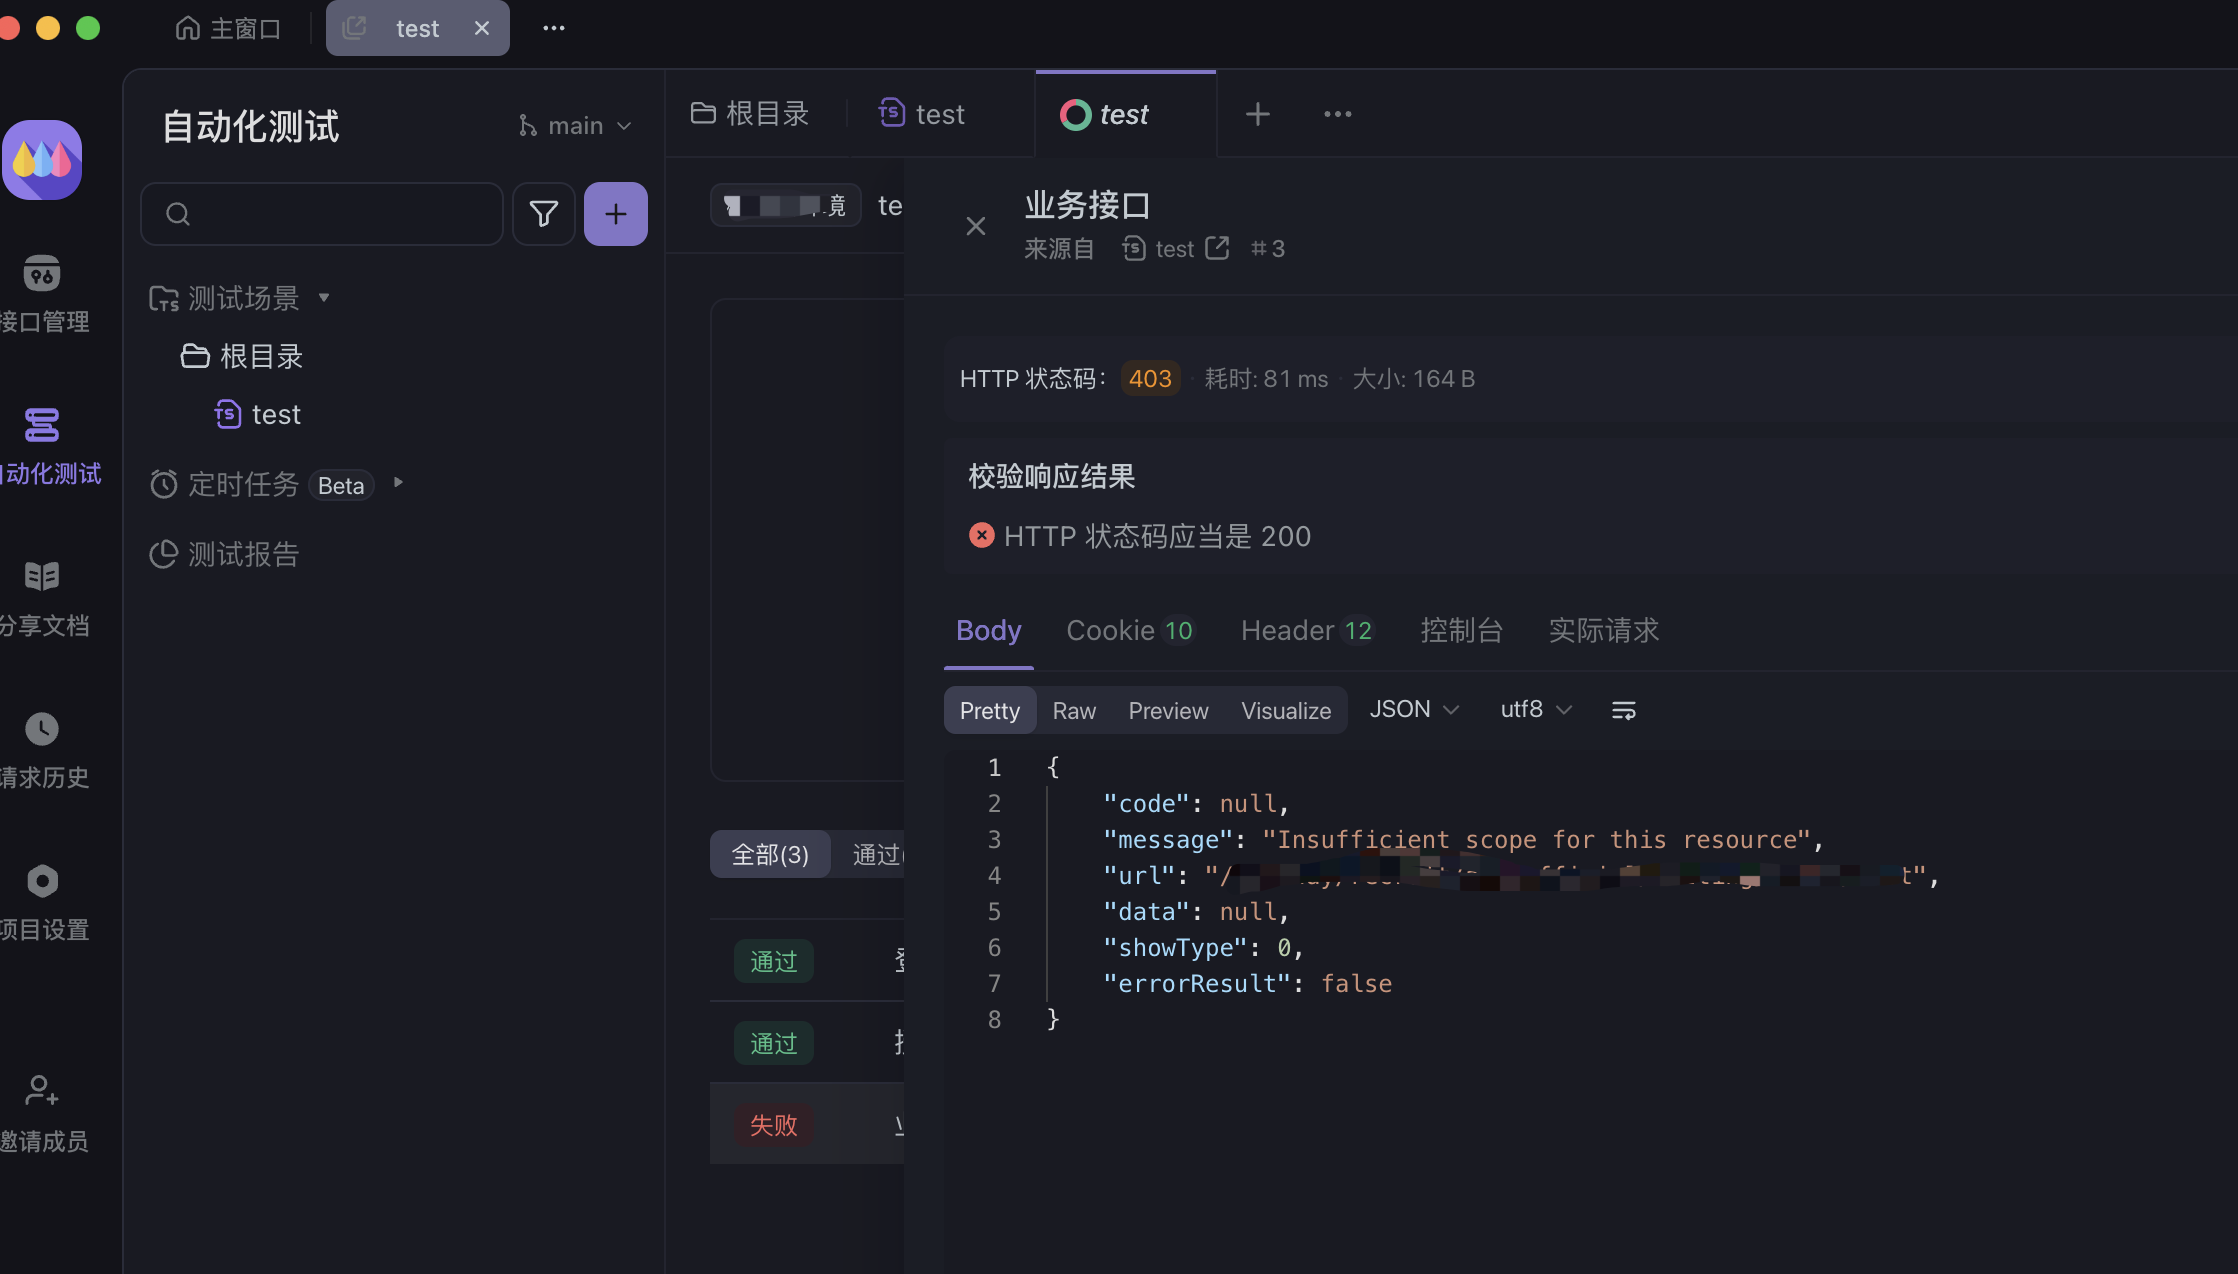
Task: Open the main branch dropdown
Action: [x=576, y=126]
